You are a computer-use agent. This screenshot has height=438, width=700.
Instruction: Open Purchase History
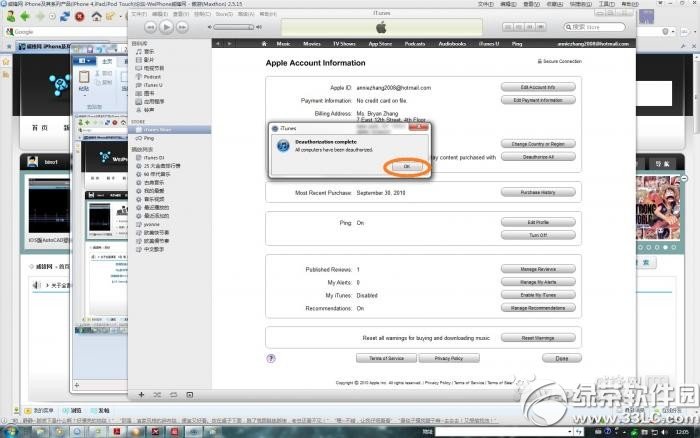[x=538, y=192]
